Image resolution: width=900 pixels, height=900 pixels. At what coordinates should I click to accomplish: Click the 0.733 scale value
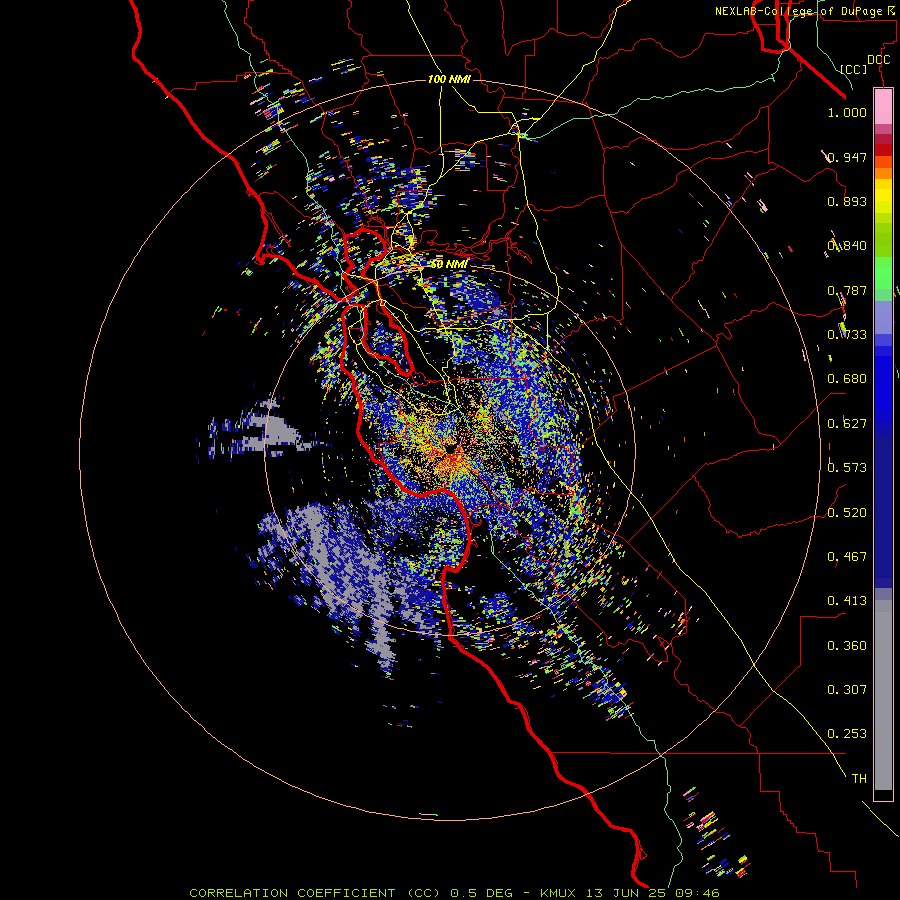[x=847, y=335]
